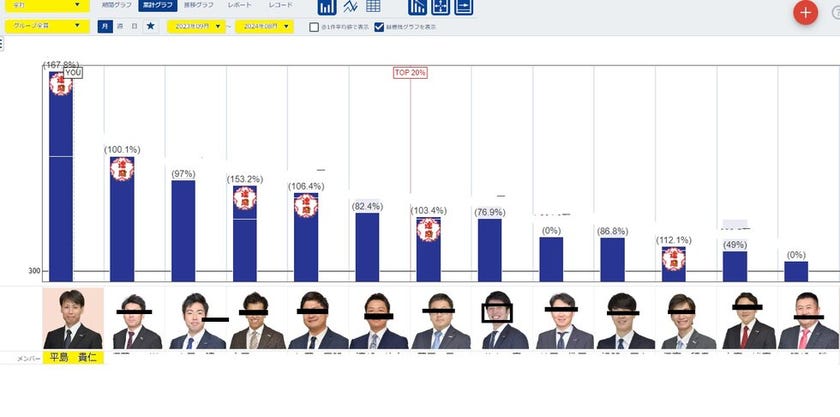Screen dimensions: 840x417
Task: Select the 月 period toggle
Action: tap(105, 26)
